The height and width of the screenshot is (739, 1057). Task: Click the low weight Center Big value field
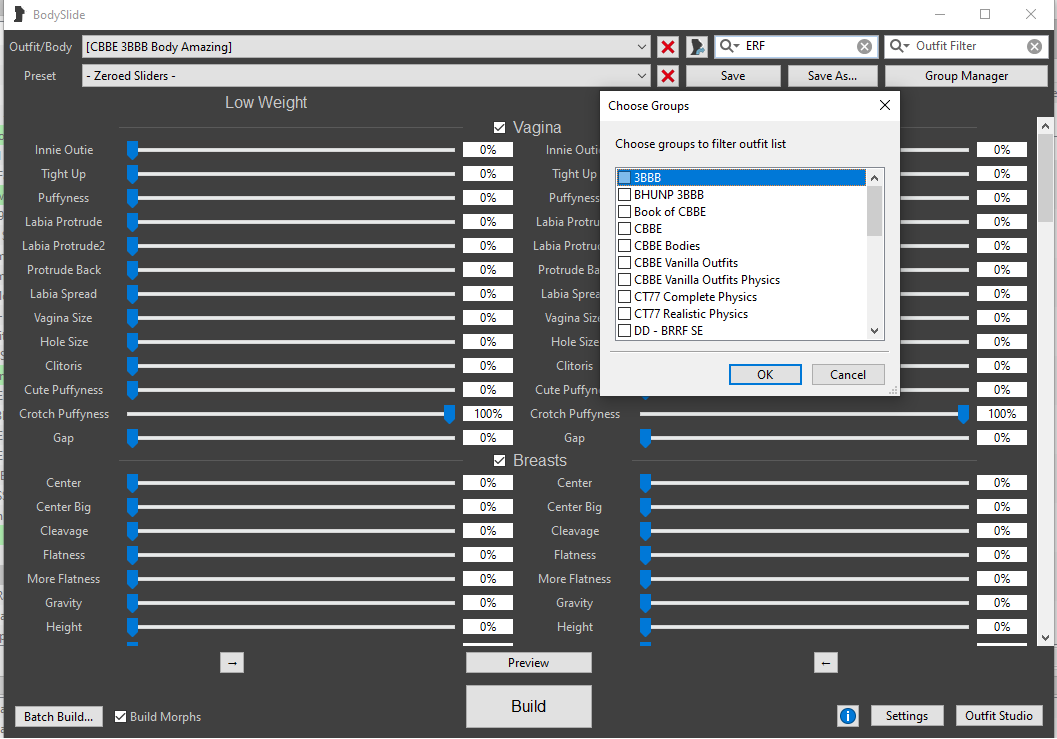point(488,507)
